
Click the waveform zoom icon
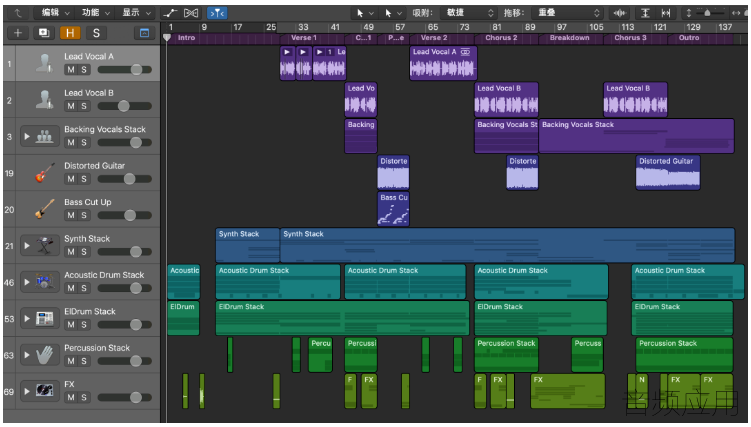tap(620, 13)
